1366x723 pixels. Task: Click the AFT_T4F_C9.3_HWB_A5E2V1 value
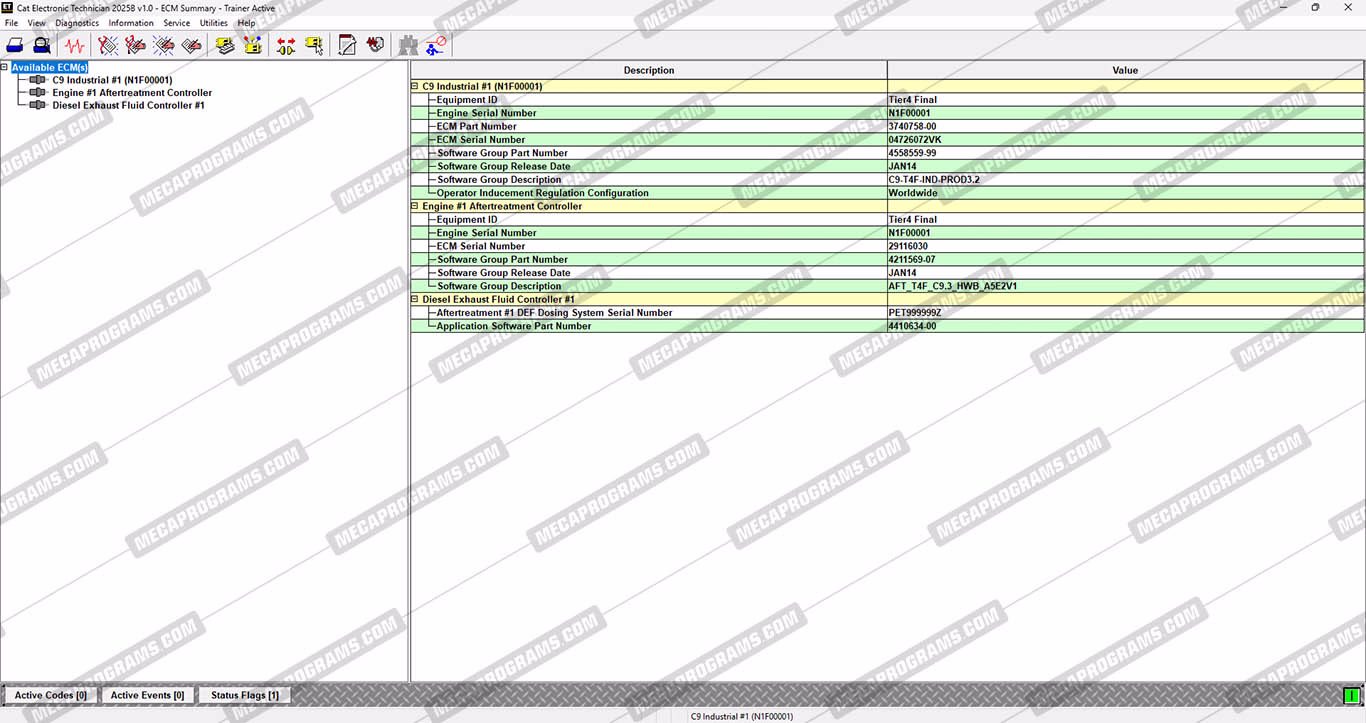(953, 286)
